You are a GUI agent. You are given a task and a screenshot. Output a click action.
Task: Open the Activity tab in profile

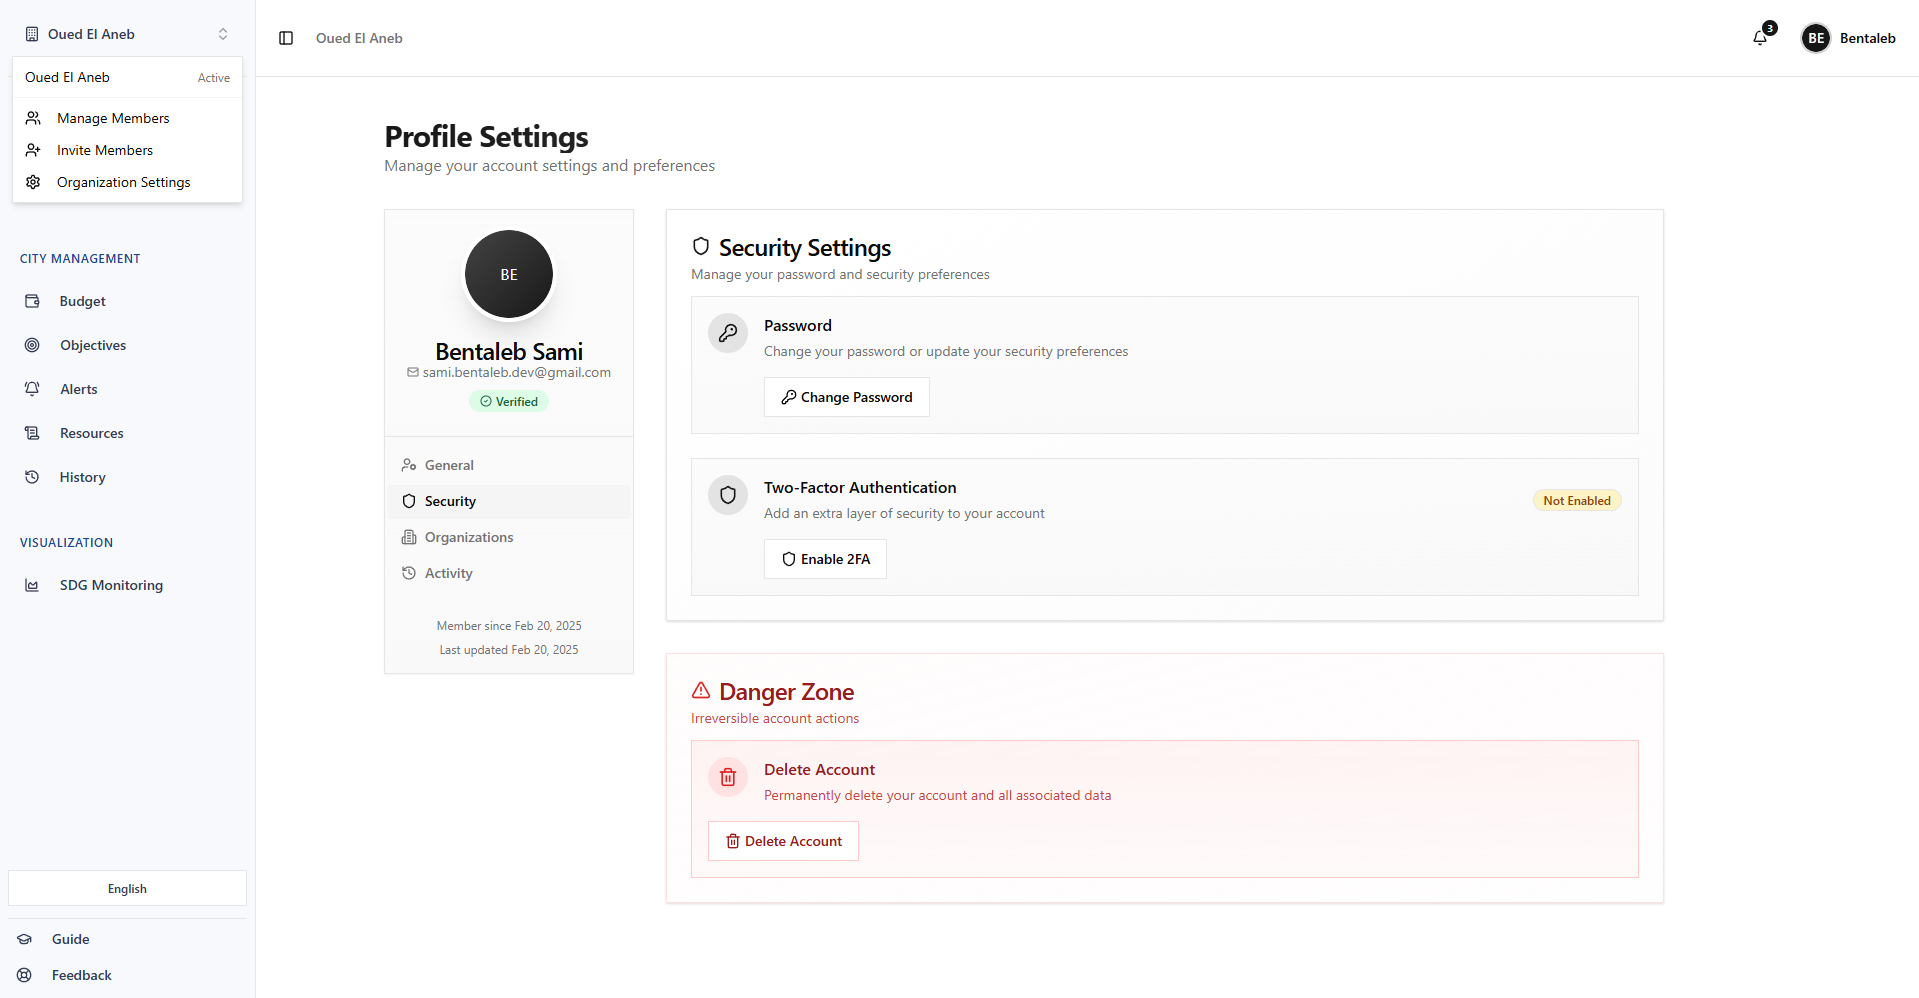pos(448,572)
